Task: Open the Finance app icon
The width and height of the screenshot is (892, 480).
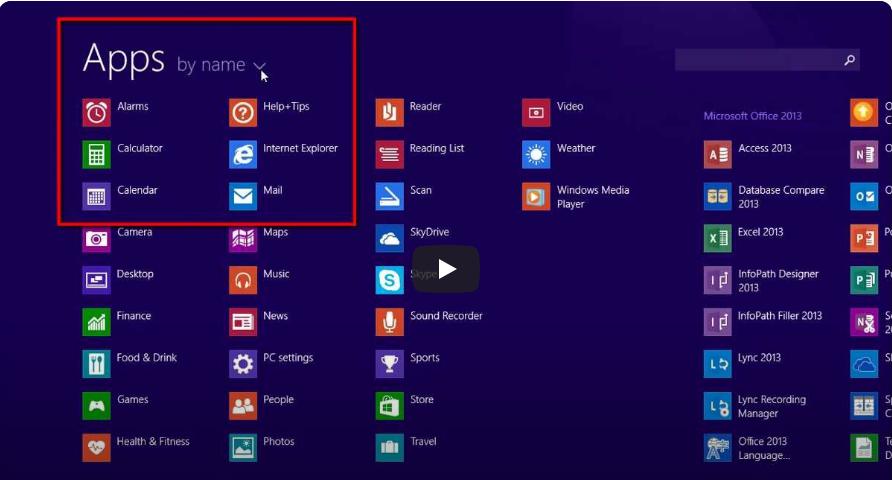Action: [96, 322]
